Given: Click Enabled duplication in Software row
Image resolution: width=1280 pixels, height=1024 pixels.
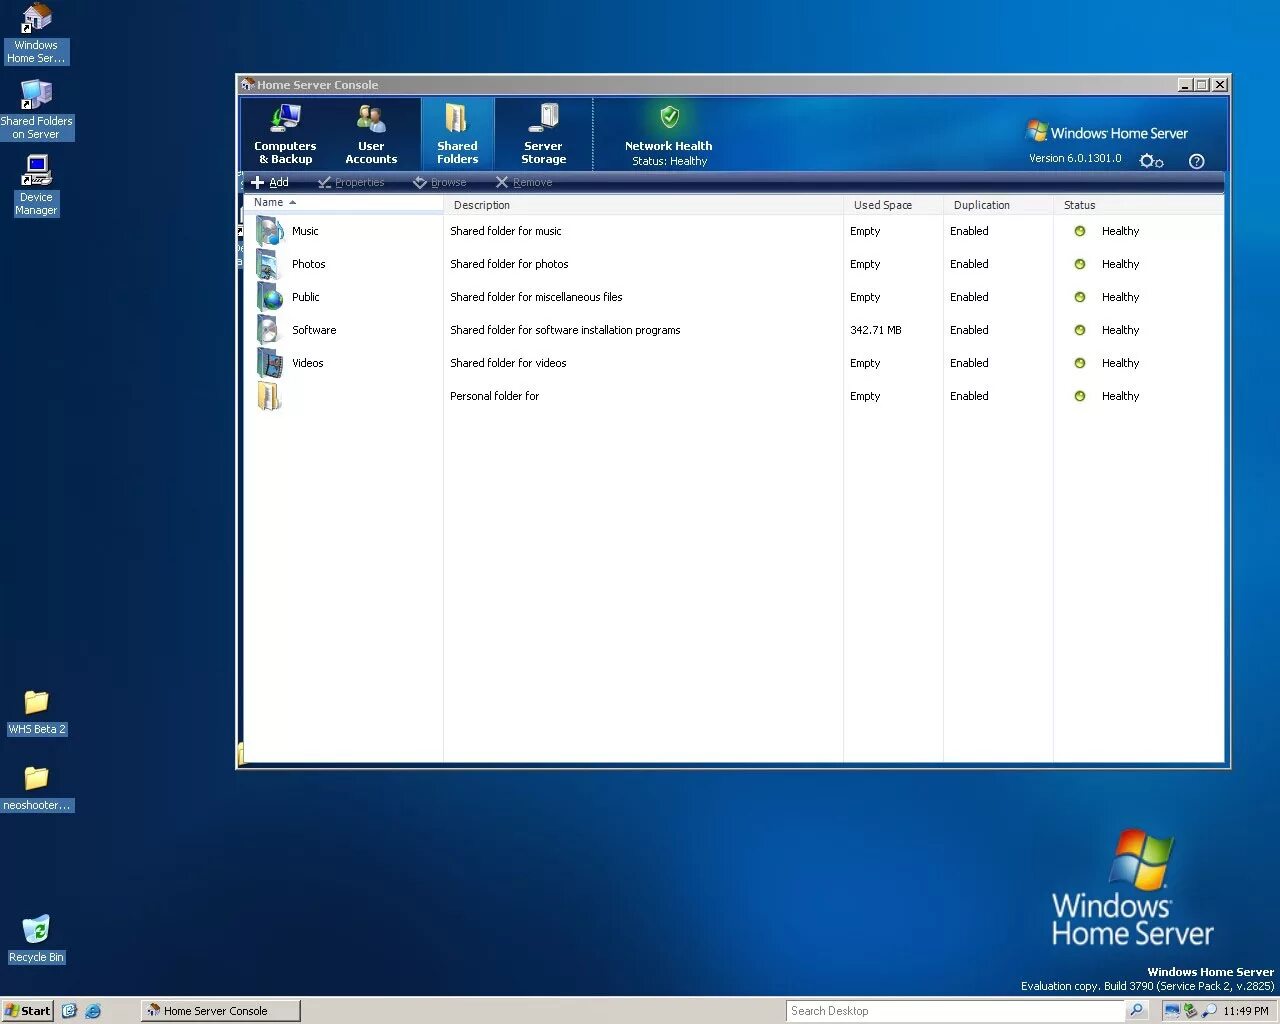Looking at the screenshot, I should (969, 330).
